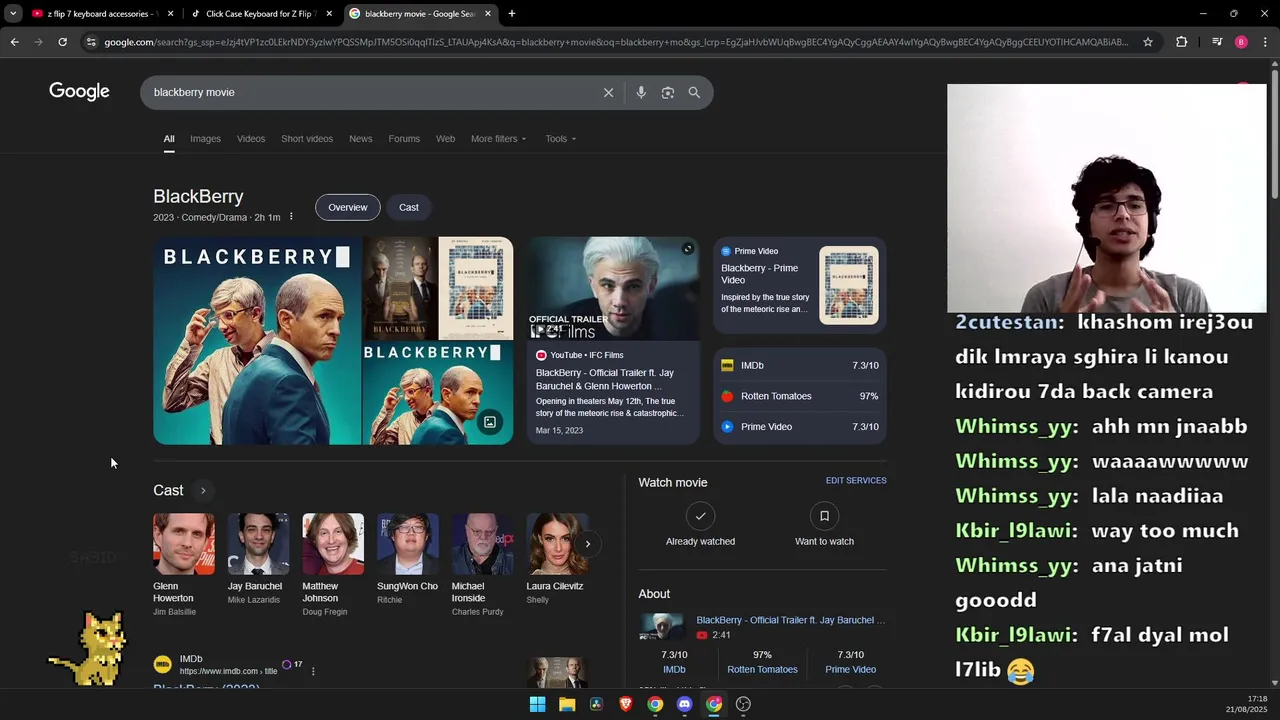The image size is (1280, 720).
Task: Select cast member Laura Cilevitz
Action: (556, 560)
